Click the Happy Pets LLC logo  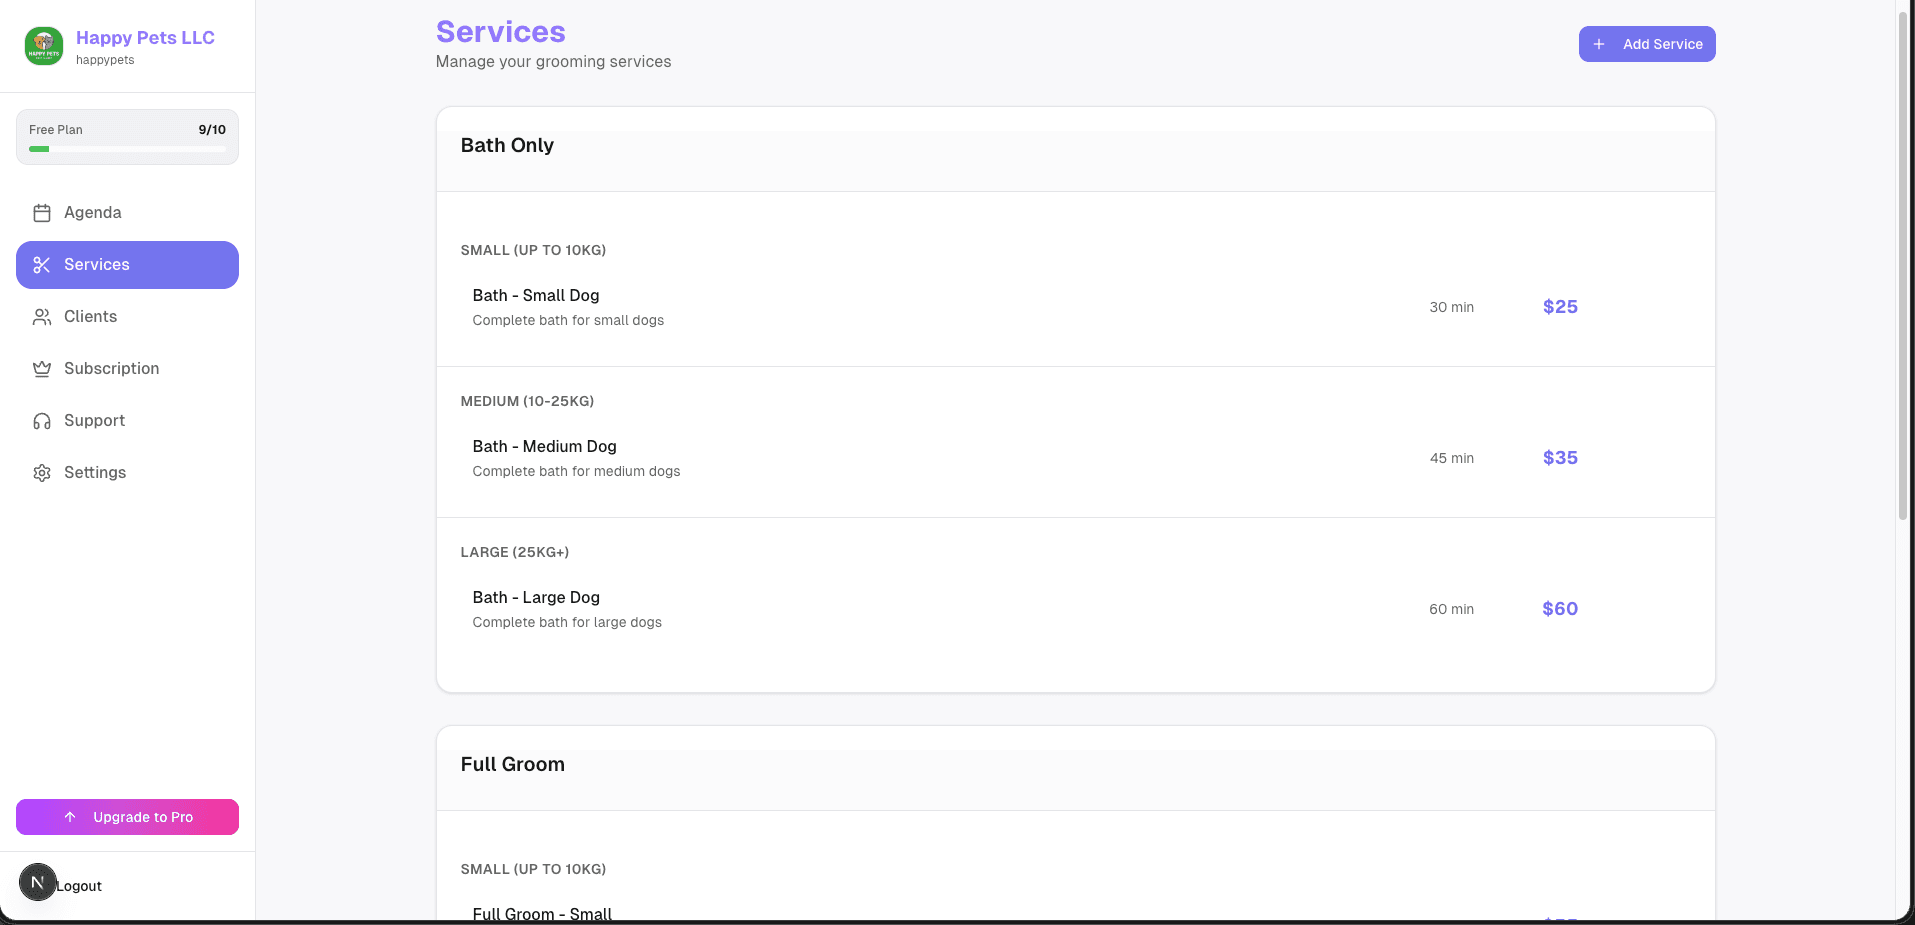pyautogui.click(x=43, y=45)
